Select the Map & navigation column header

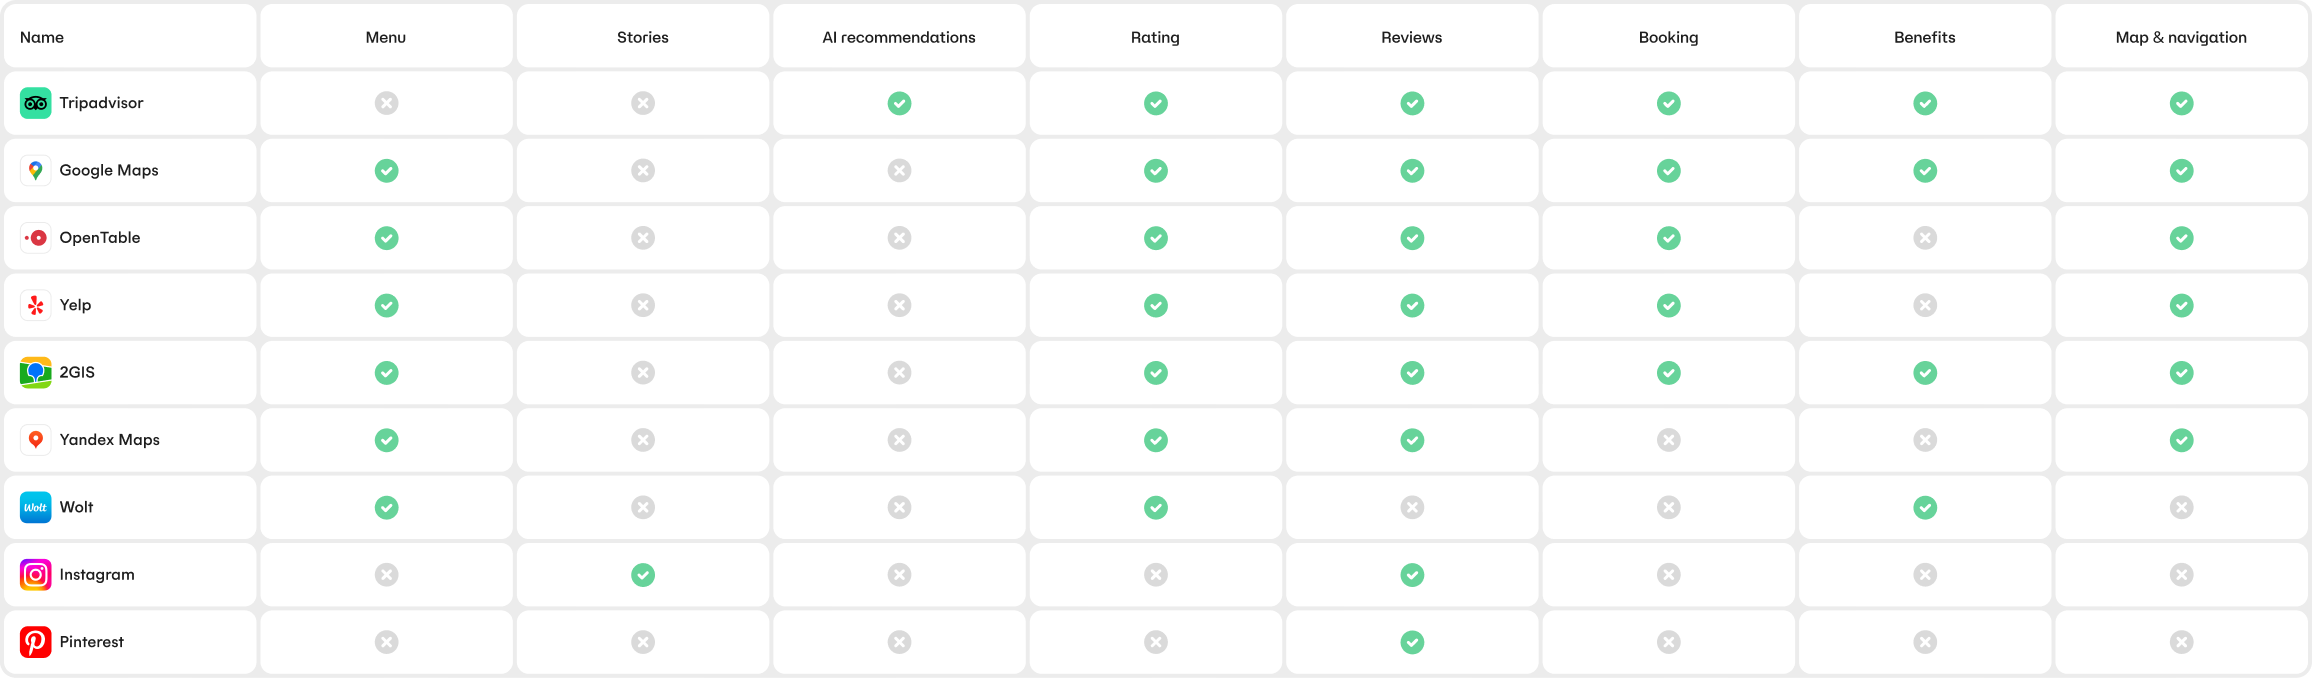2181,37
